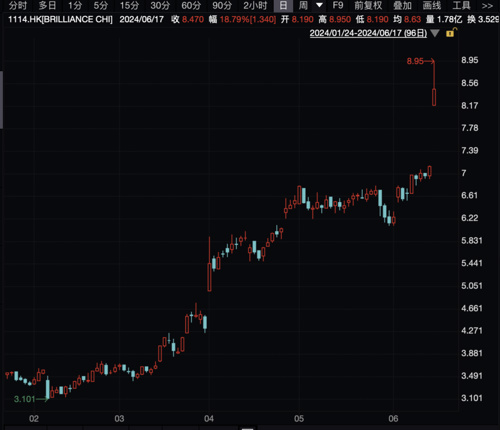Select the 2小时 two-hour interval

coord(255,5)
